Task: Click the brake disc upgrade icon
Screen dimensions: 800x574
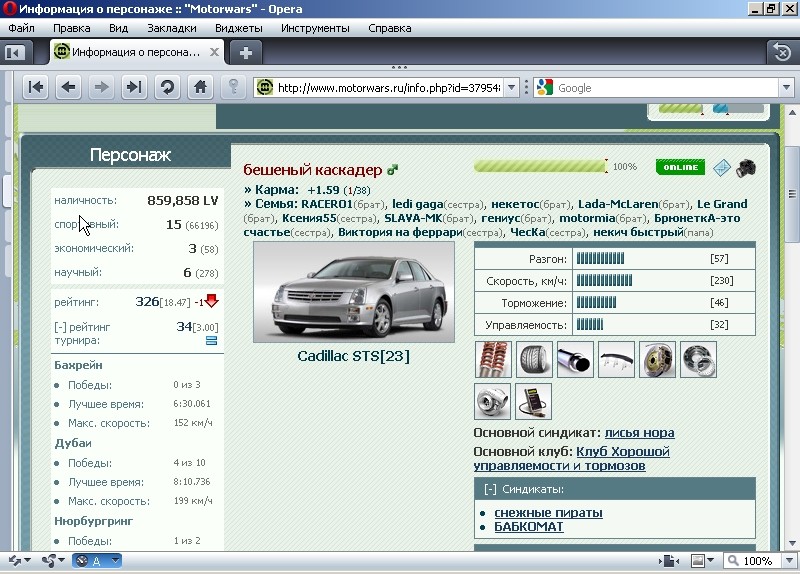Action: [657, 360]
